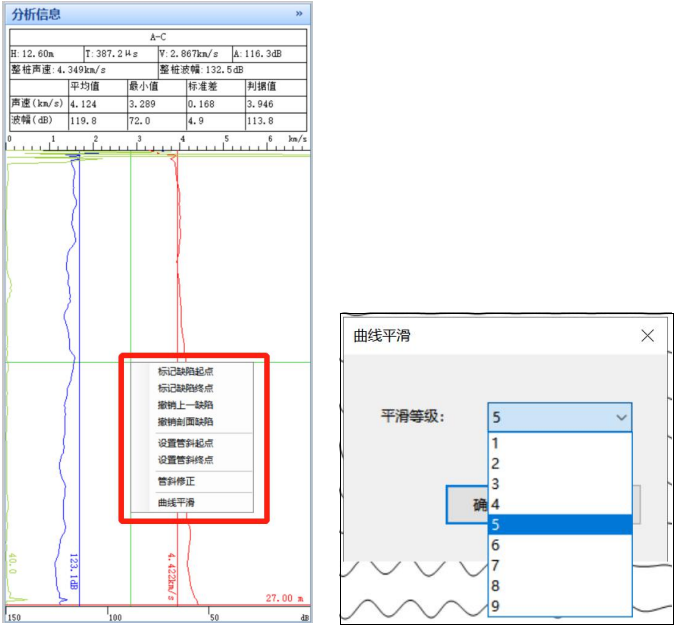Select 设置管斜起点 menu item
The height and width of the screenshot is (629, 677).
[x=185, y=443]
